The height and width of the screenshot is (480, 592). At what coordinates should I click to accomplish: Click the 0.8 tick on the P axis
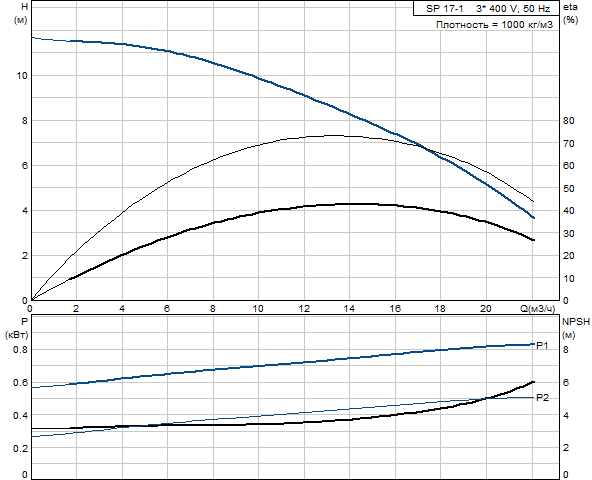[x=20, y=349]
